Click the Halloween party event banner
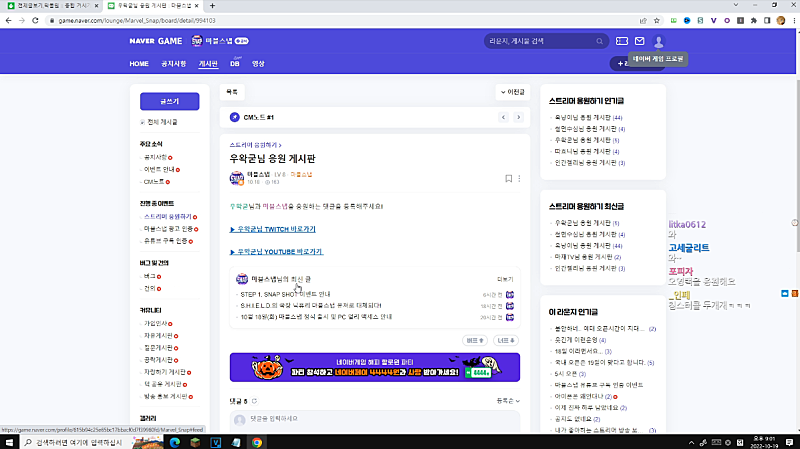 coord(375,367)
